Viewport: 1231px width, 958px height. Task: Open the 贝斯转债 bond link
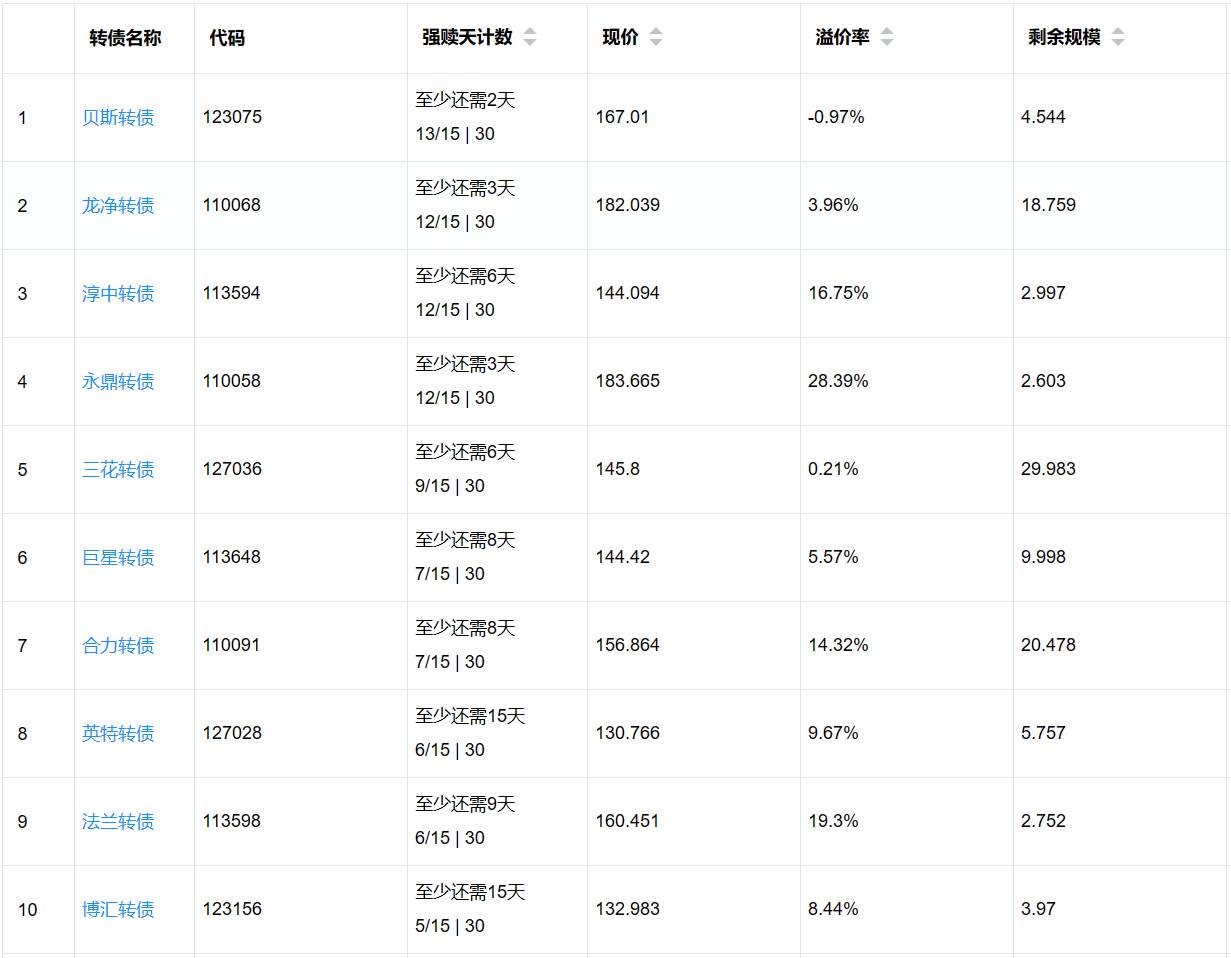tap(118, 118)
